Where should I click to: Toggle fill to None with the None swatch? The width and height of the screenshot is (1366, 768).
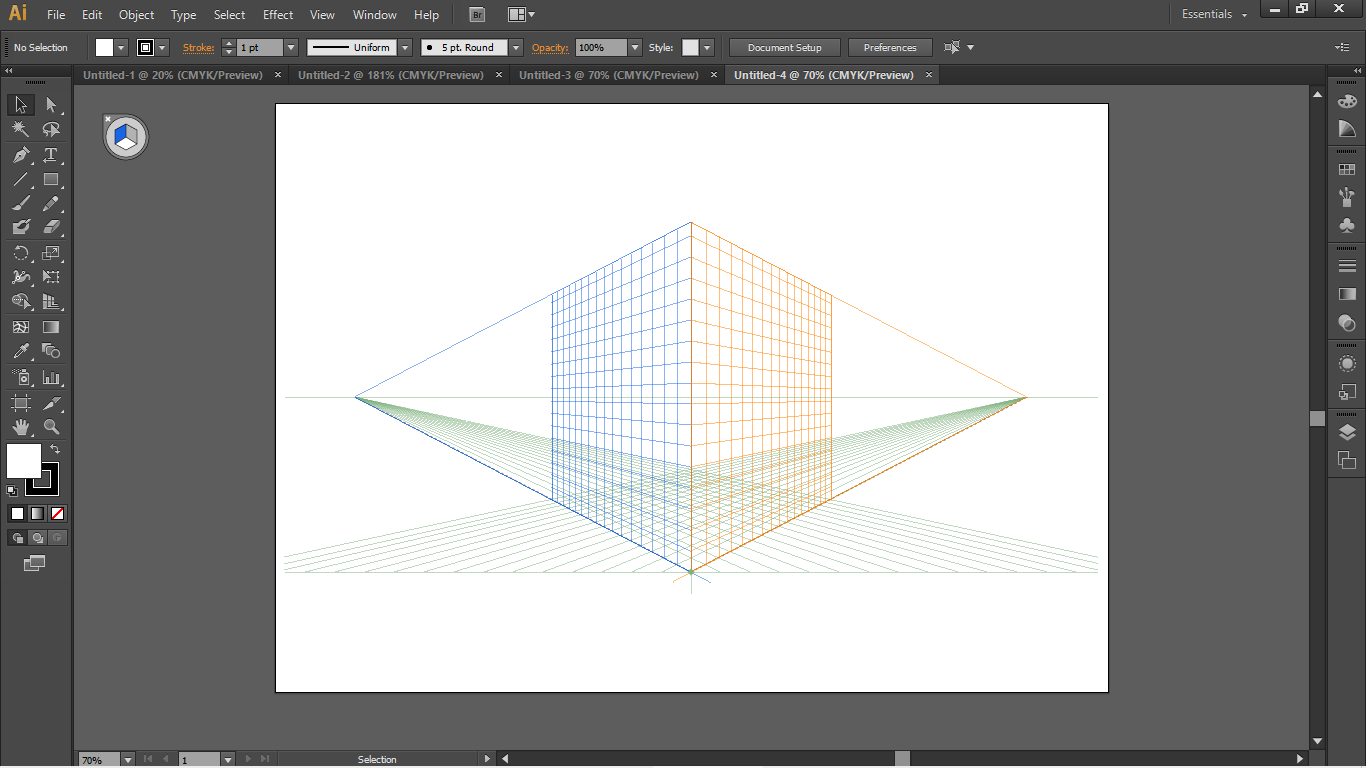(x=58, y=513)
